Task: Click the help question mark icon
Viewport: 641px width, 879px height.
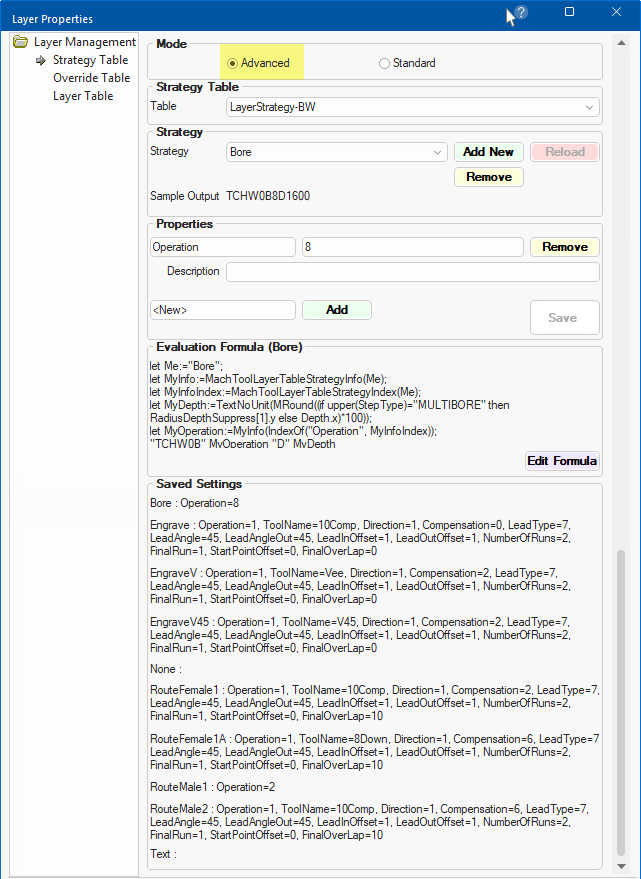Action: [521, 13]
